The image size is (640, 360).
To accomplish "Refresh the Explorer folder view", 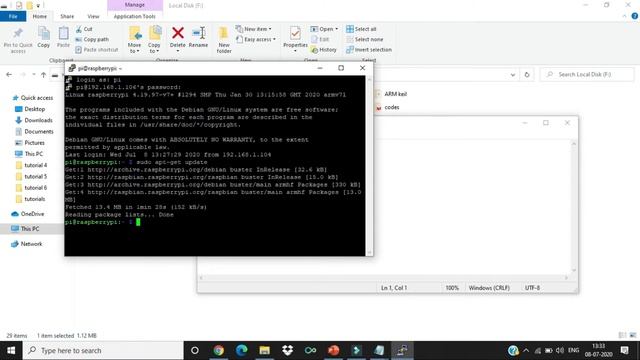I will coord(527,75).
